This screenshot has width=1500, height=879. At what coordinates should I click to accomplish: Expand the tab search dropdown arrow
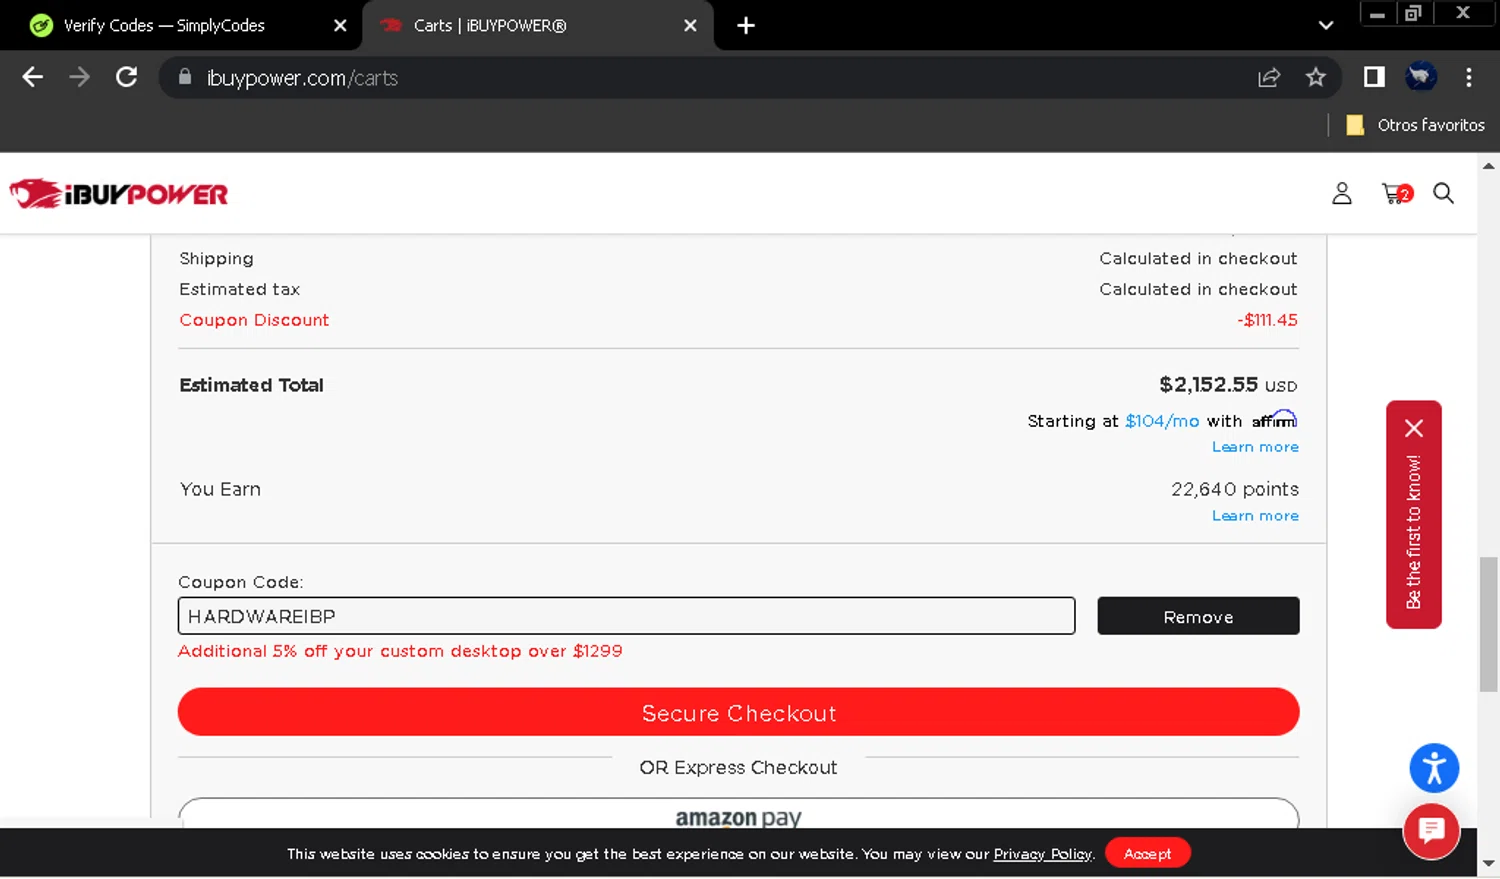[1326, 25]
